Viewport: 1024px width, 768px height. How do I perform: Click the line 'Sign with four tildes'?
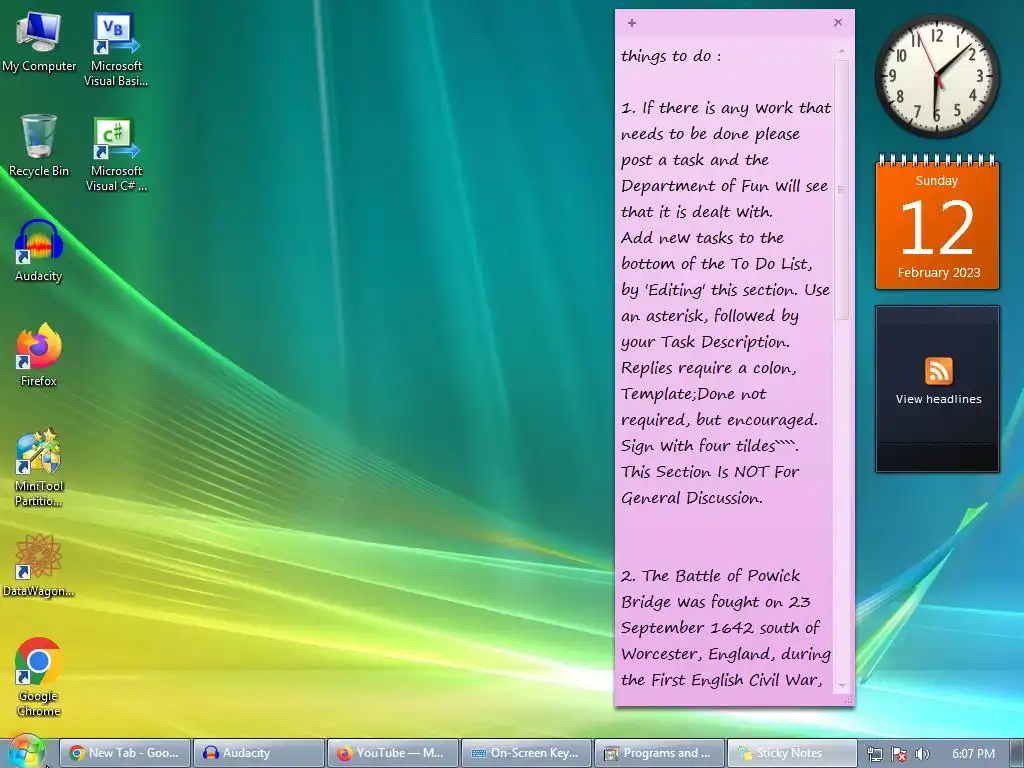point(709,446)
